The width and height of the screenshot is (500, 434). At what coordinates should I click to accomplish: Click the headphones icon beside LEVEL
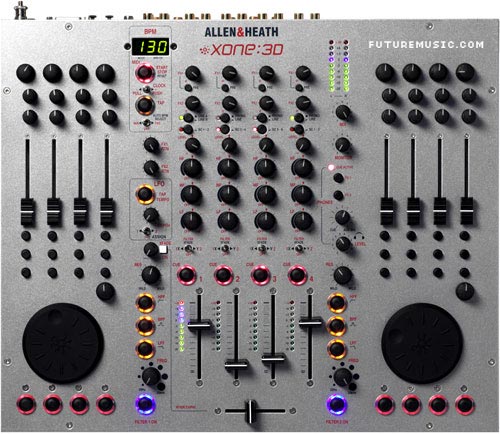click(359, 236)
